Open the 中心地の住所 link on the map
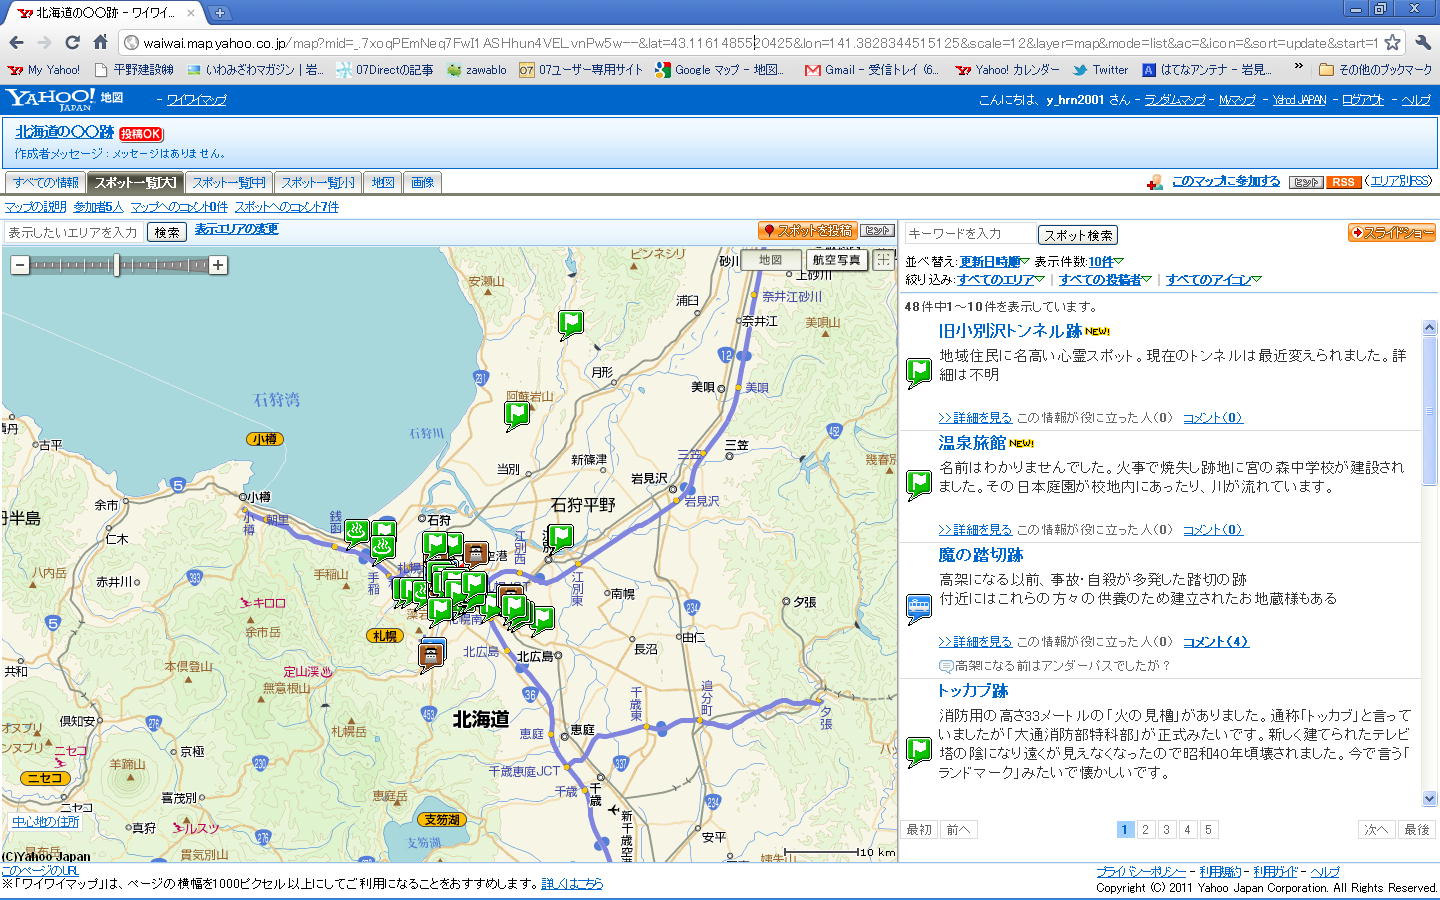This screenshot has height=900, width=1440. pos(45,822)
